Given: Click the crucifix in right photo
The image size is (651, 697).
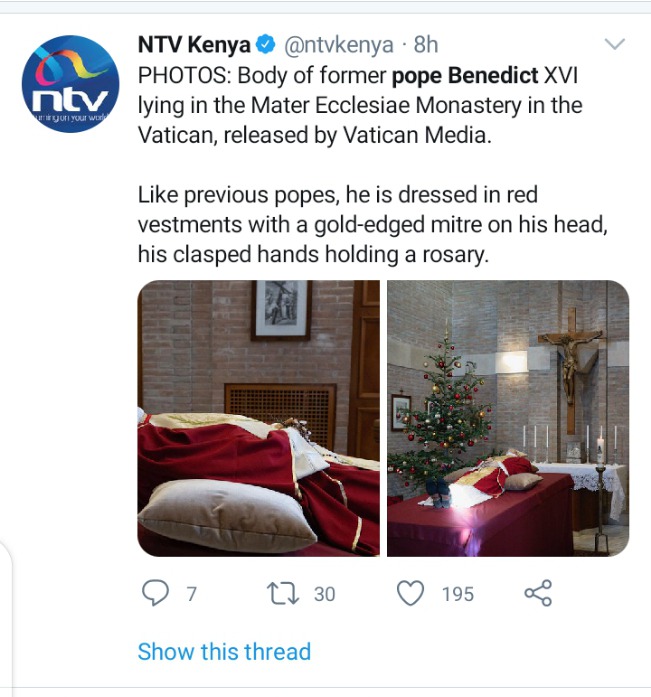Looking at the screenshot, I should pos(571,371).
